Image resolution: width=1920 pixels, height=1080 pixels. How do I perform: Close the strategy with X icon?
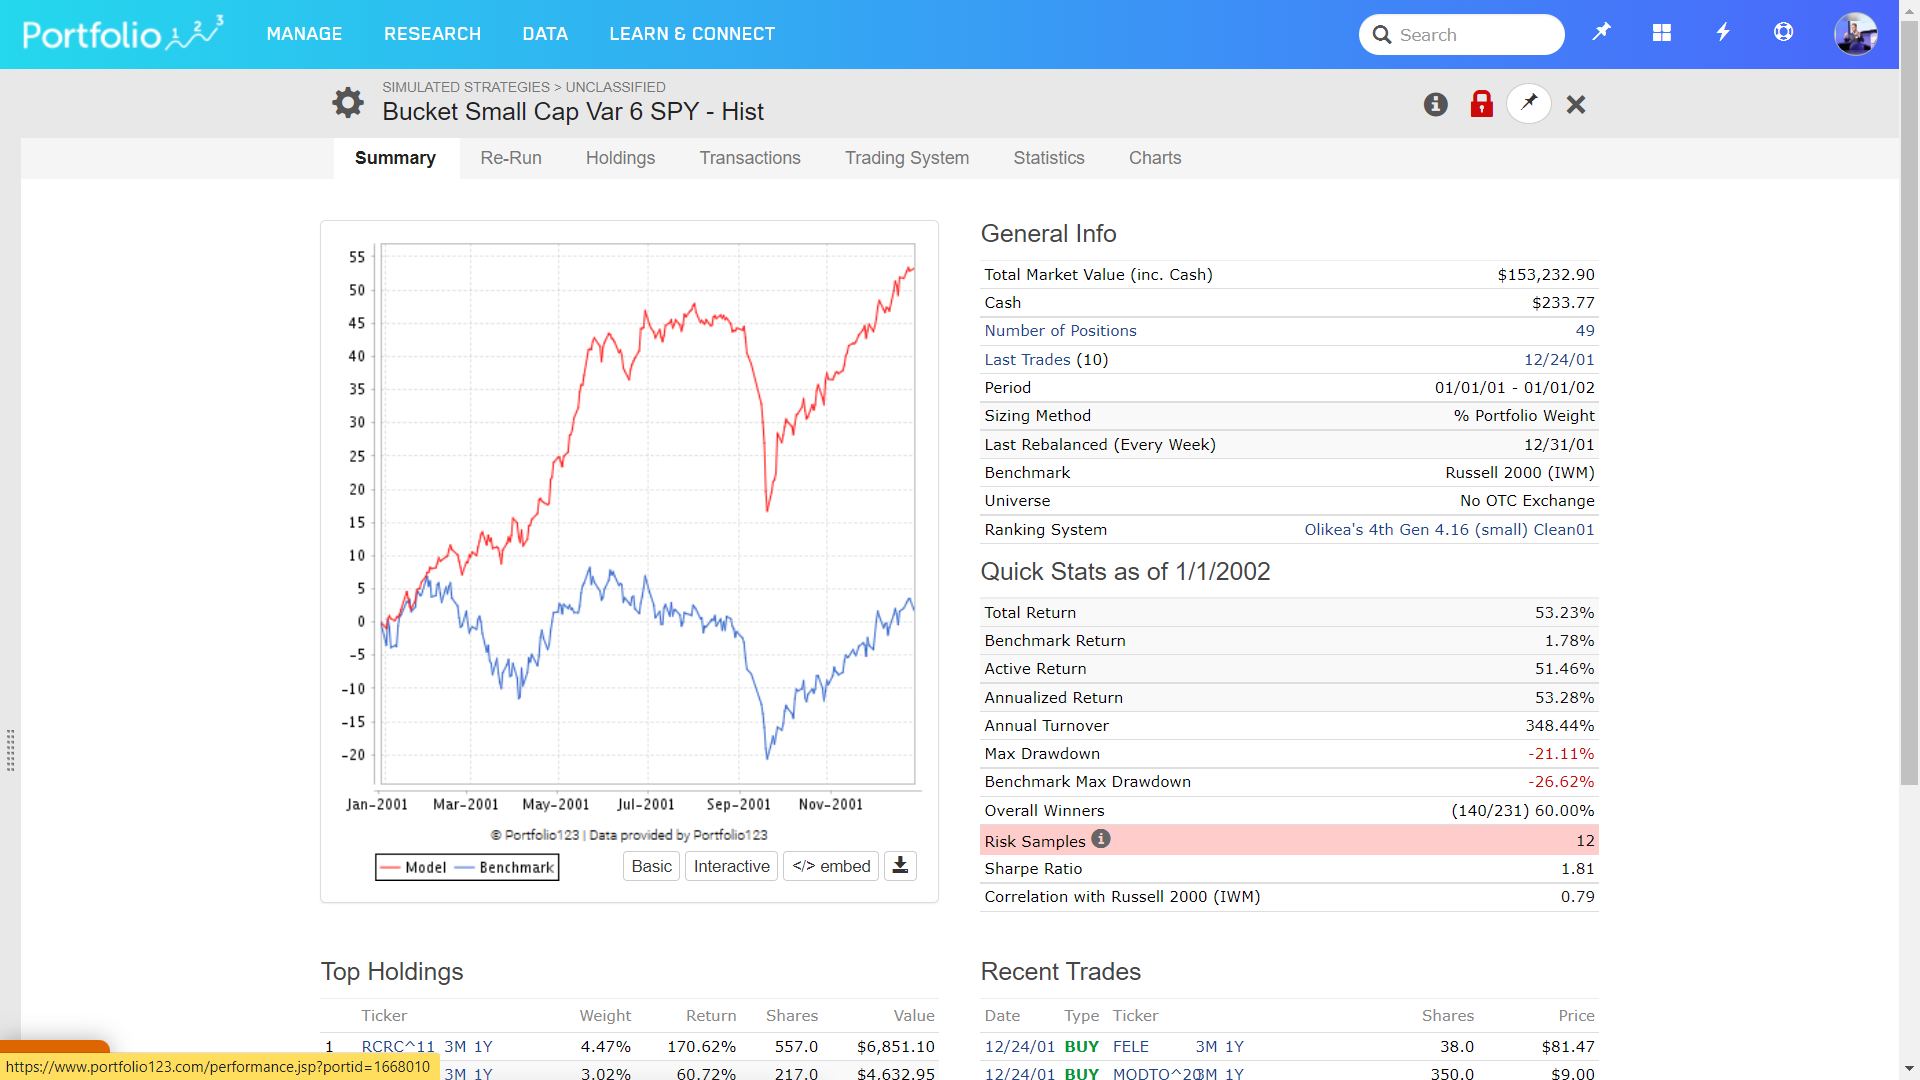pyautogui.click(x=1576, y=104)
